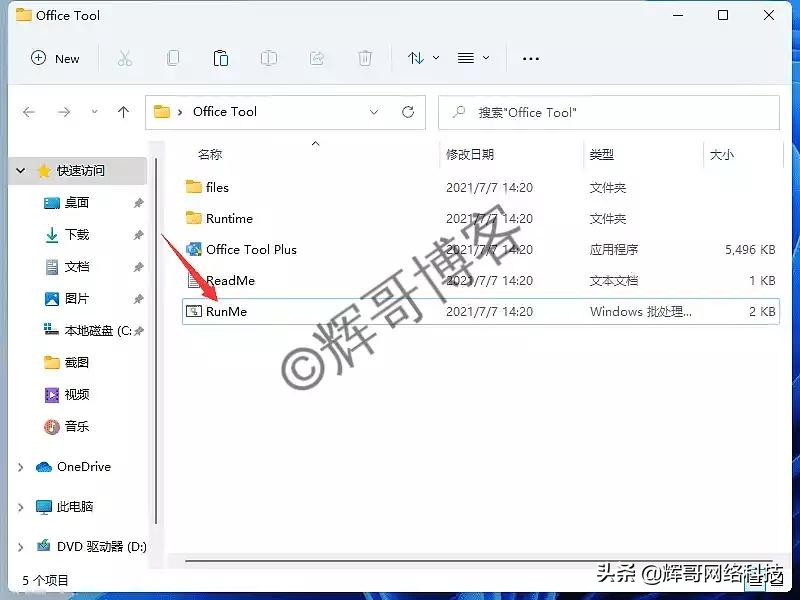Viewport: 800px width, 600px height.
Task: Click the Paste clipboard icon
Action: pos(221,59)
